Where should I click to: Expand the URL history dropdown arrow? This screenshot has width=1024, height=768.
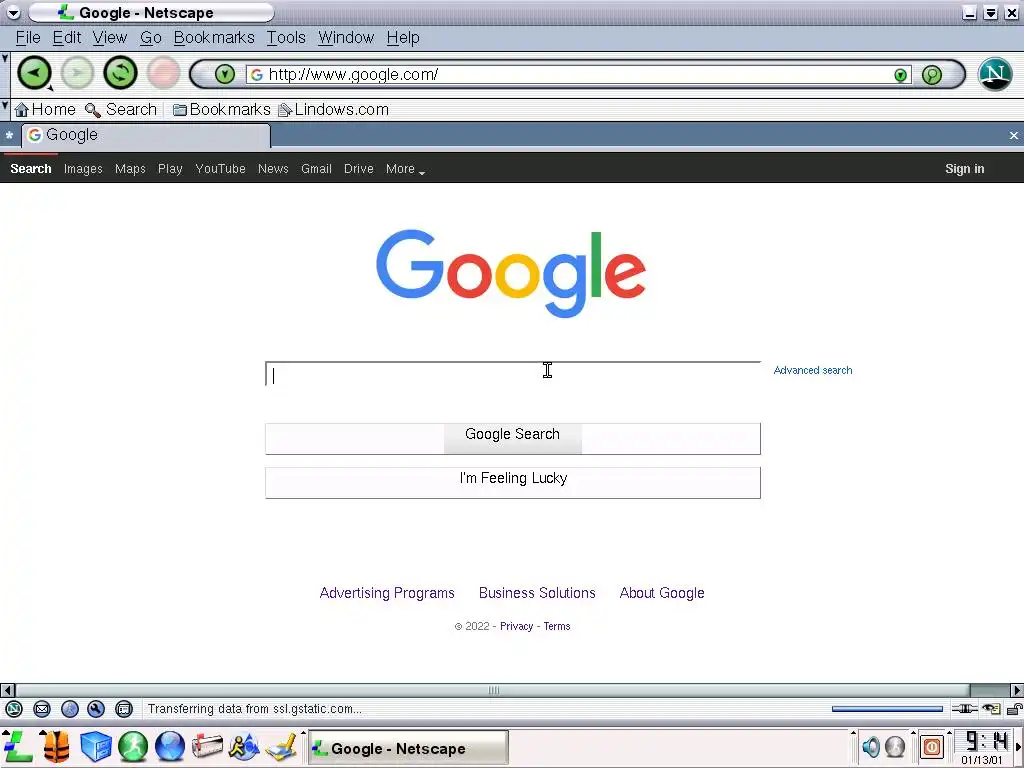coord(901,75)
